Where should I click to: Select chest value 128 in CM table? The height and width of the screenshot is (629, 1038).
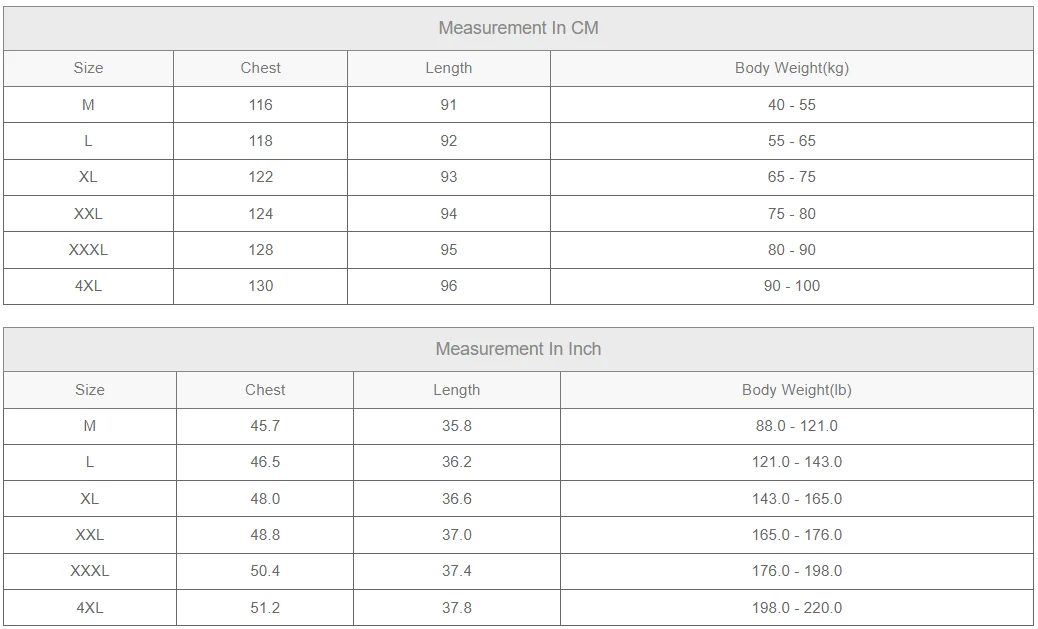[x=260, y=250]
